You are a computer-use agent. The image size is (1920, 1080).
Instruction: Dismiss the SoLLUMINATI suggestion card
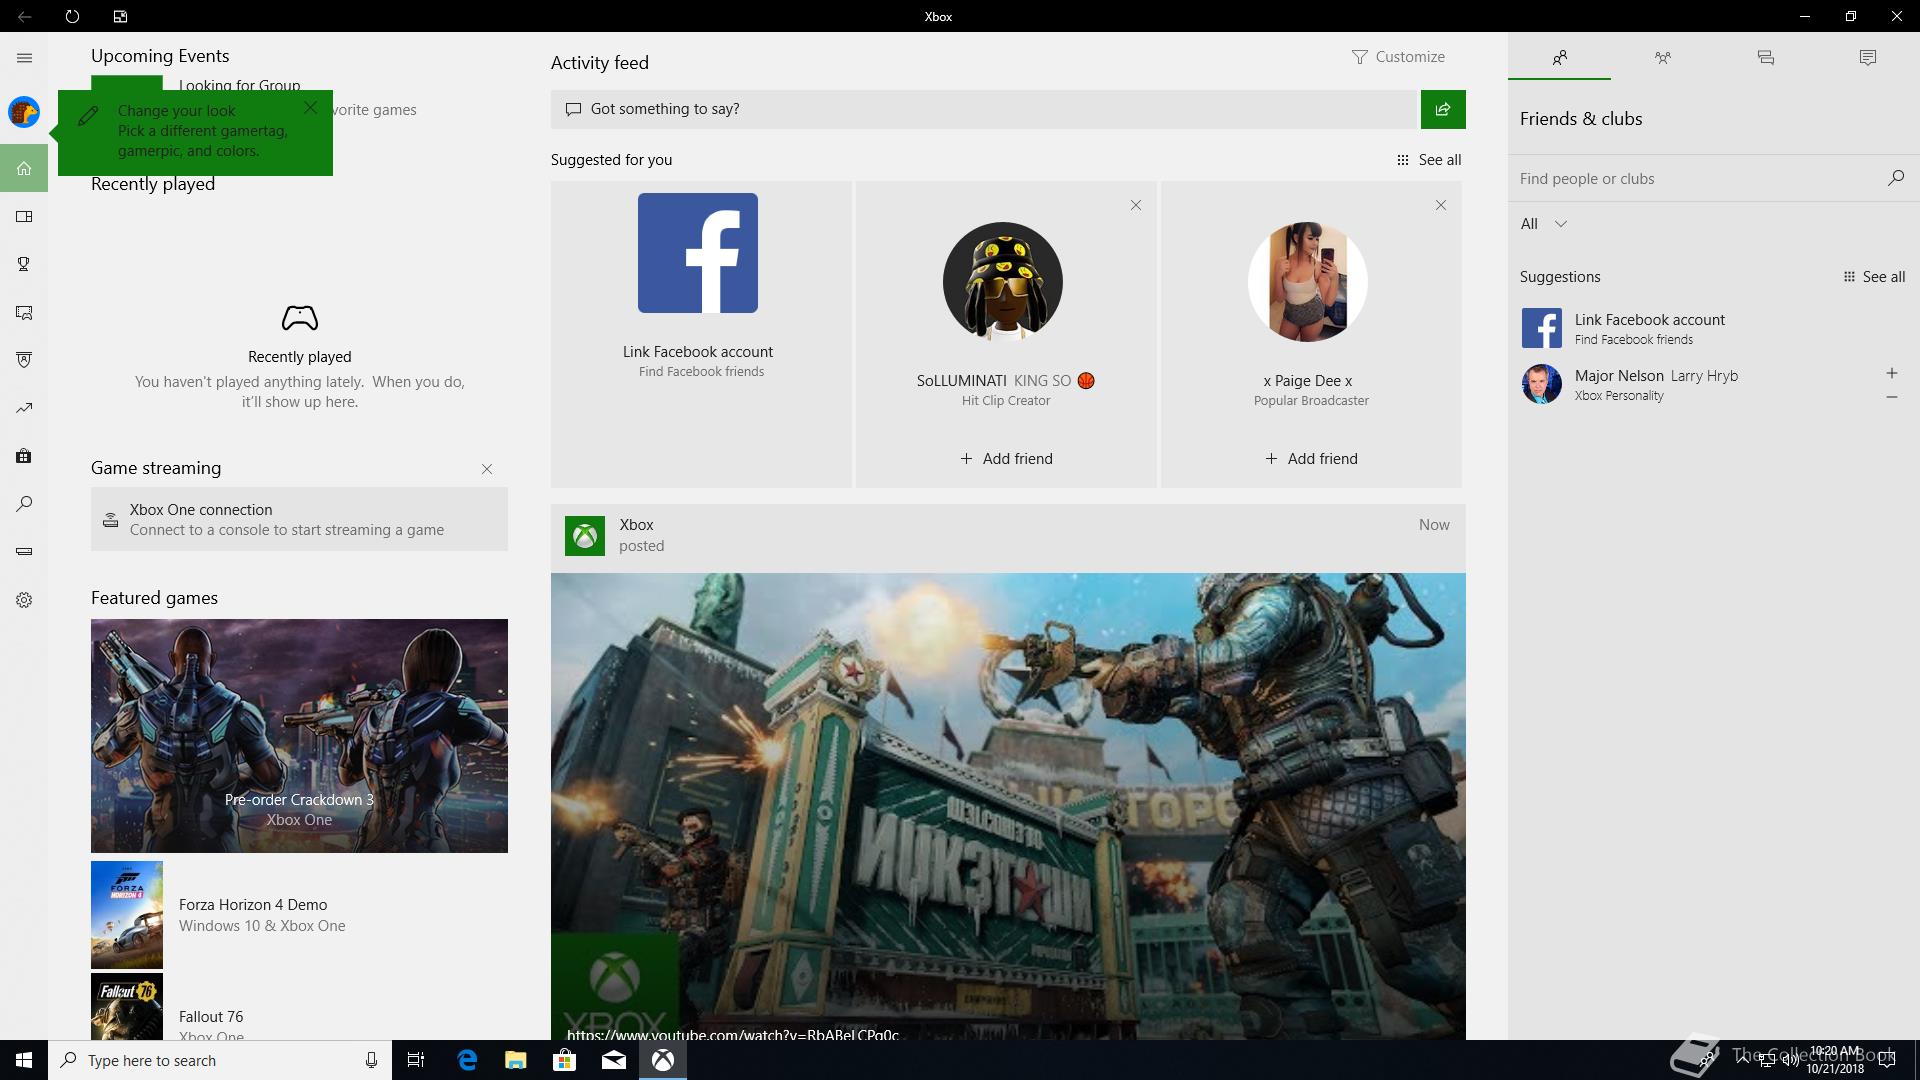pyautogui.click(x=1136, y=205)
